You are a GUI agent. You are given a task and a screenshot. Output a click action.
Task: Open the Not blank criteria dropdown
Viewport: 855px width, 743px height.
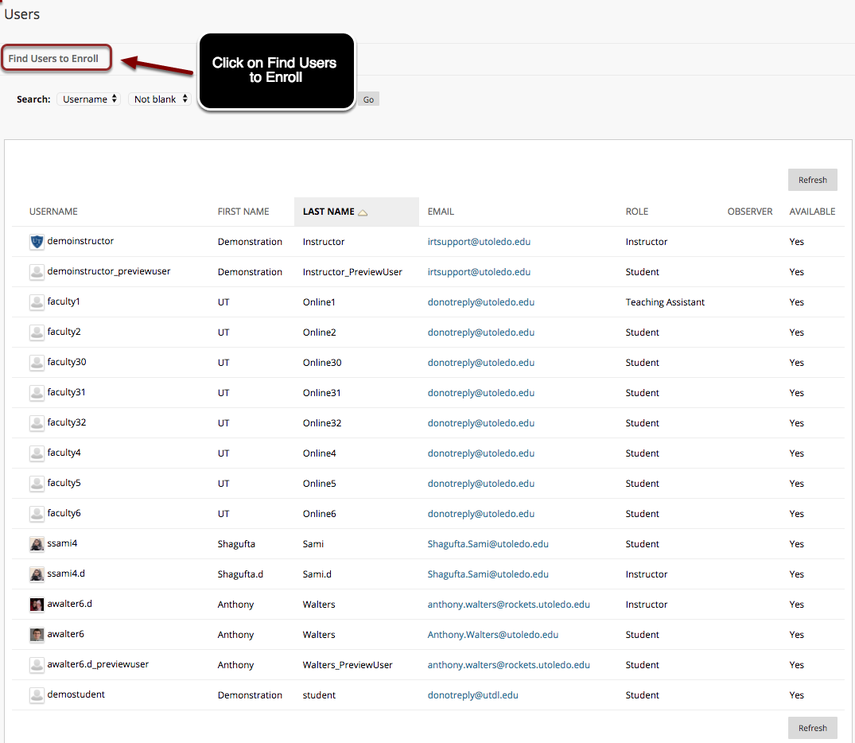point(158,99)
